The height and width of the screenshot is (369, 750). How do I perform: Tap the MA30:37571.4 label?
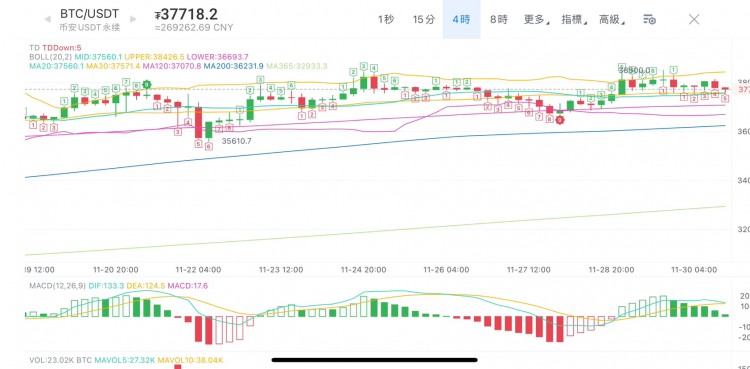coord(113,65)
